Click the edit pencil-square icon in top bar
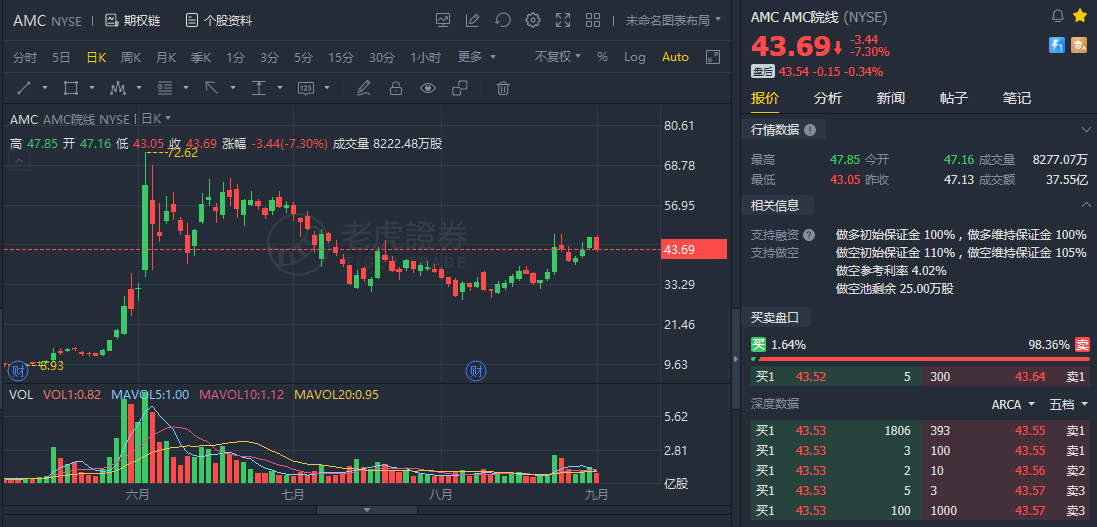Screen dimensions: 1097x527 (x=473, y=20)
